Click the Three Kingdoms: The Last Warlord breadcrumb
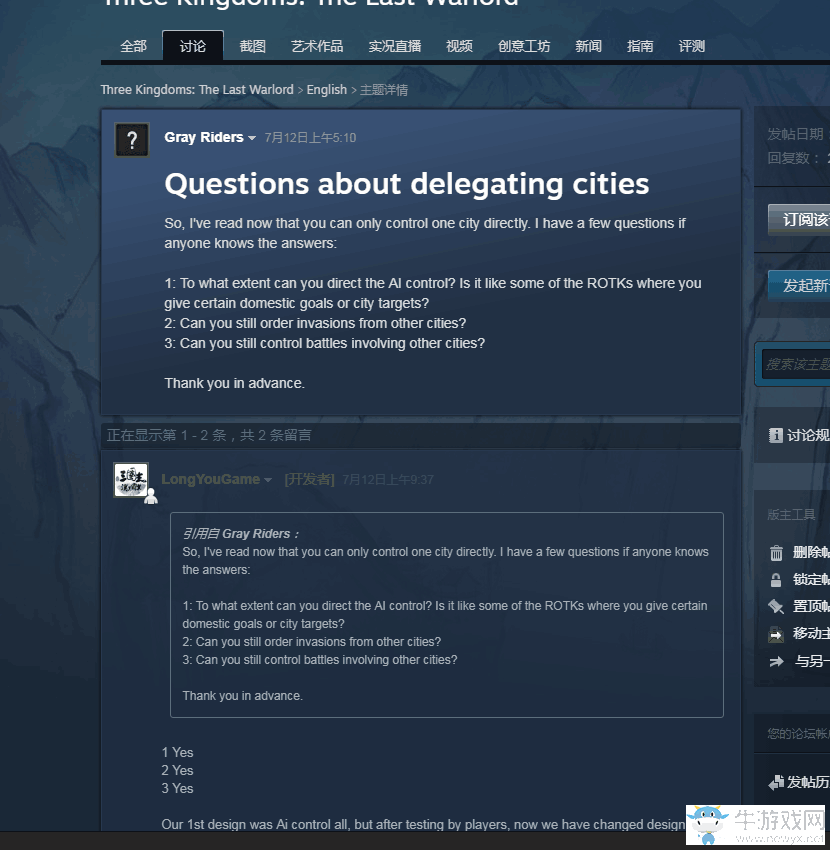 click(197, 89)
